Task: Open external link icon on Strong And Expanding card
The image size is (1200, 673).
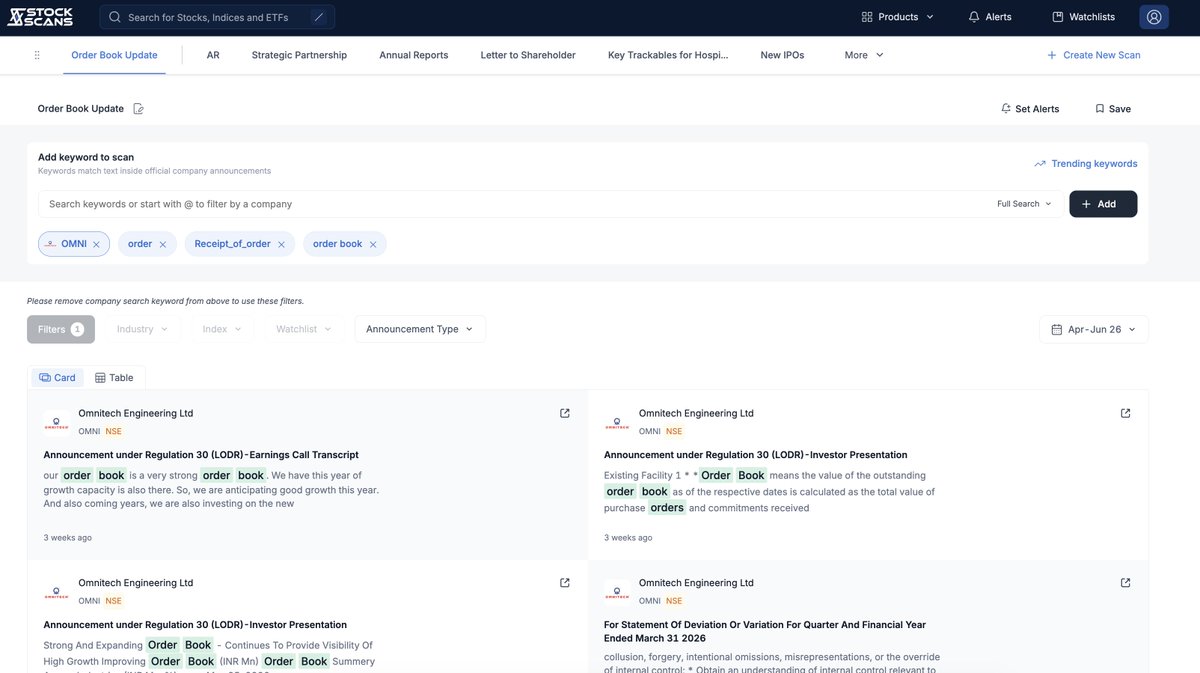Action: (x=565, y=583)
